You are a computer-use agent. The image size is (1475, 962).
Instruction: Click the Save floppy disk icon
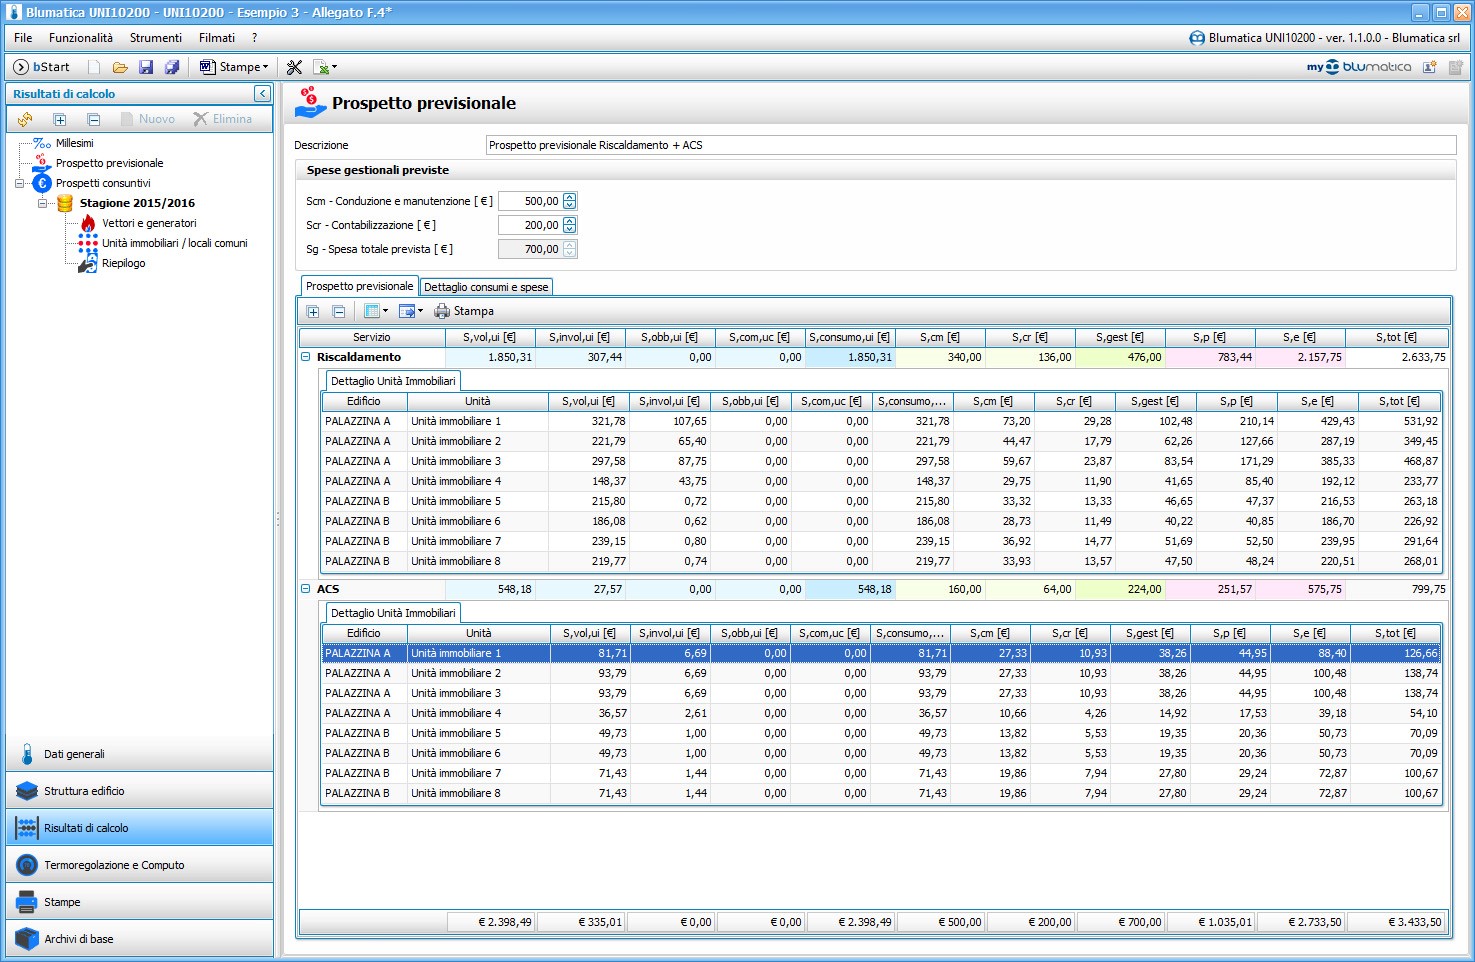coord(146,67)
